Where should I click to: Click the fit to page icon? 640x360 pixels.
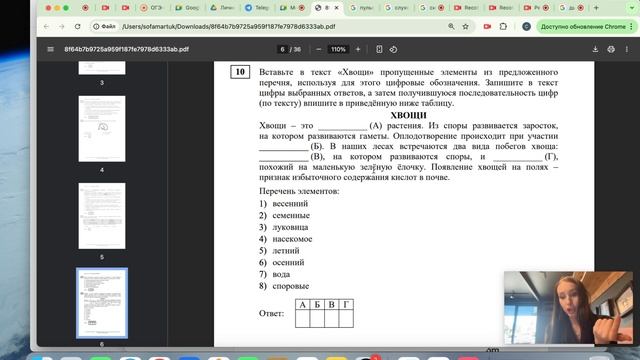click(379, 49)
